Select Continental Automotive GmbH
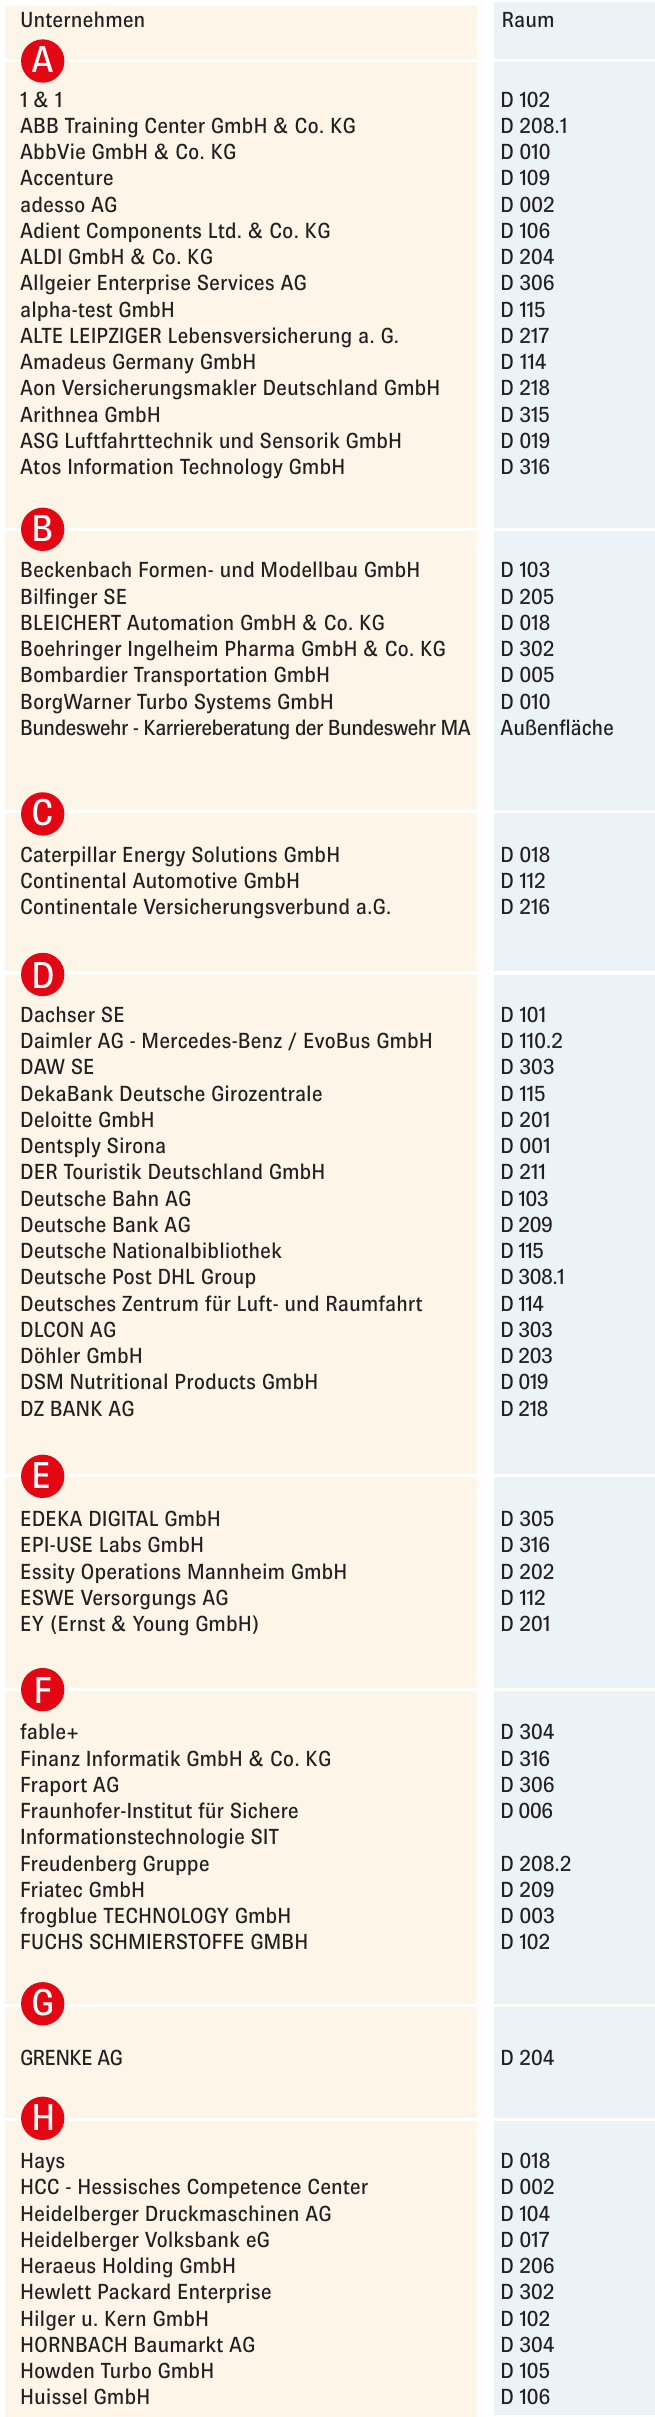This screenshot has width=655, height=2417. pos(160,881)
